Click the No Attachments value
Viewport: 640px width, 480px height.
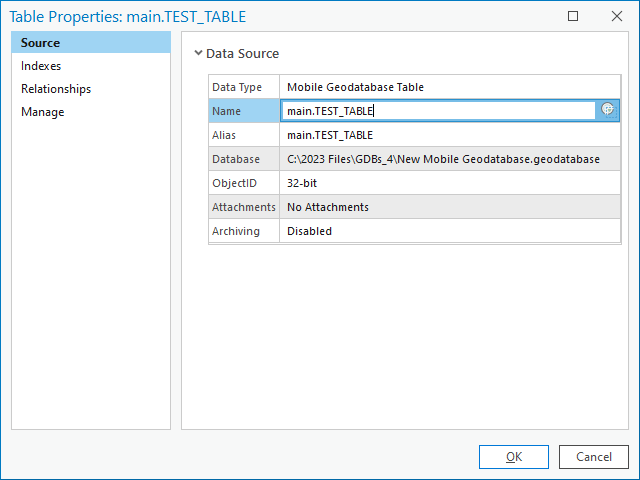[x=328, y=207]
